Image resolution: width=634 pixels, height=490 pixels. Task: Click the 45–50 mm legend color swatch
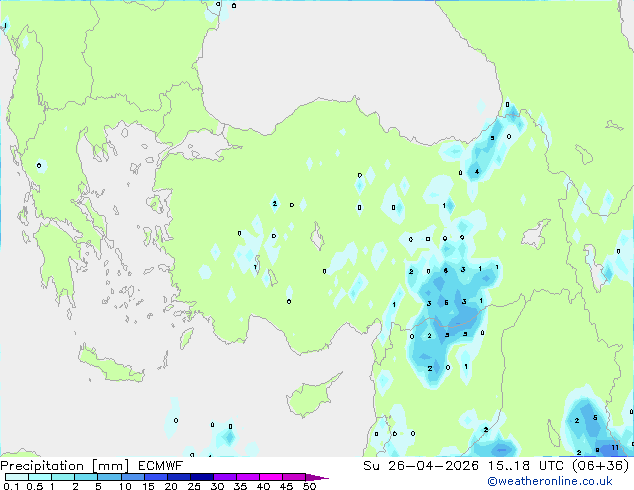(x=294, y=477)
